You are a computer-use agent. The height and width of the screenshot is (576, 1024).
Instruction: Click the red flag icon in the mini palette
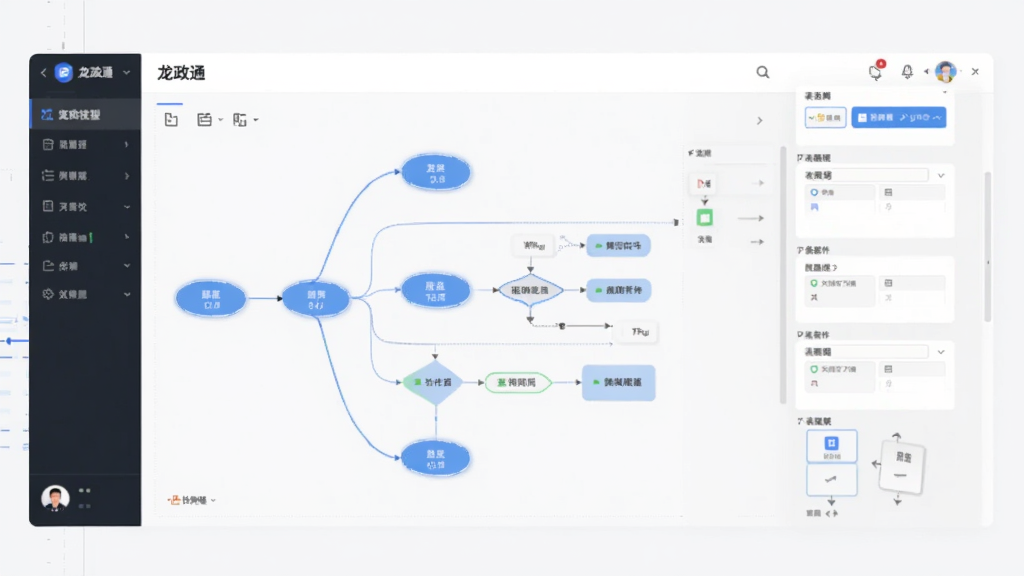(704, 184)
